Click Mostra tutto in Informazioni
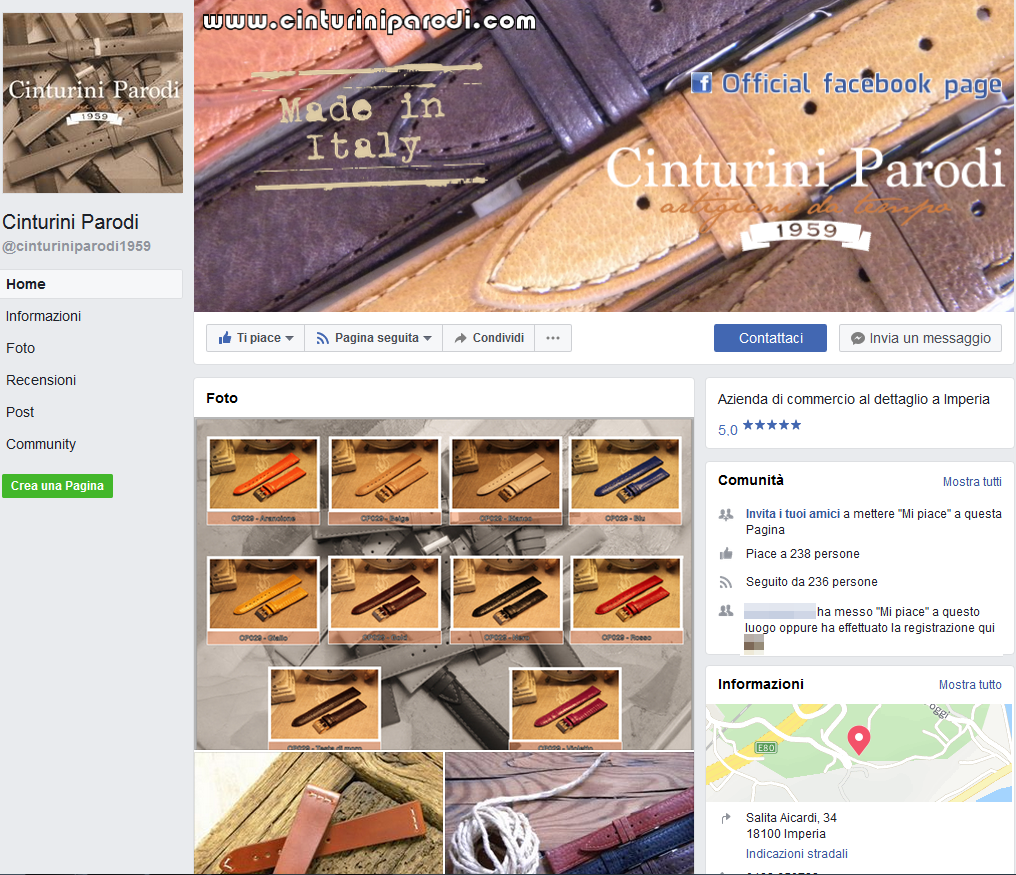Image resolution: width=1016 pixels, height=875 pixels. pos(970,684)
